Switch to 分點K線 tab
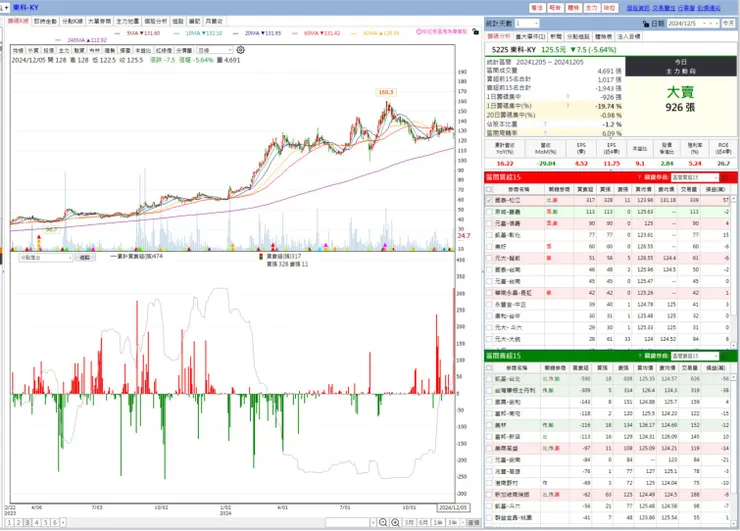This screenshot has width=740, height=531. tap(73, 21)
